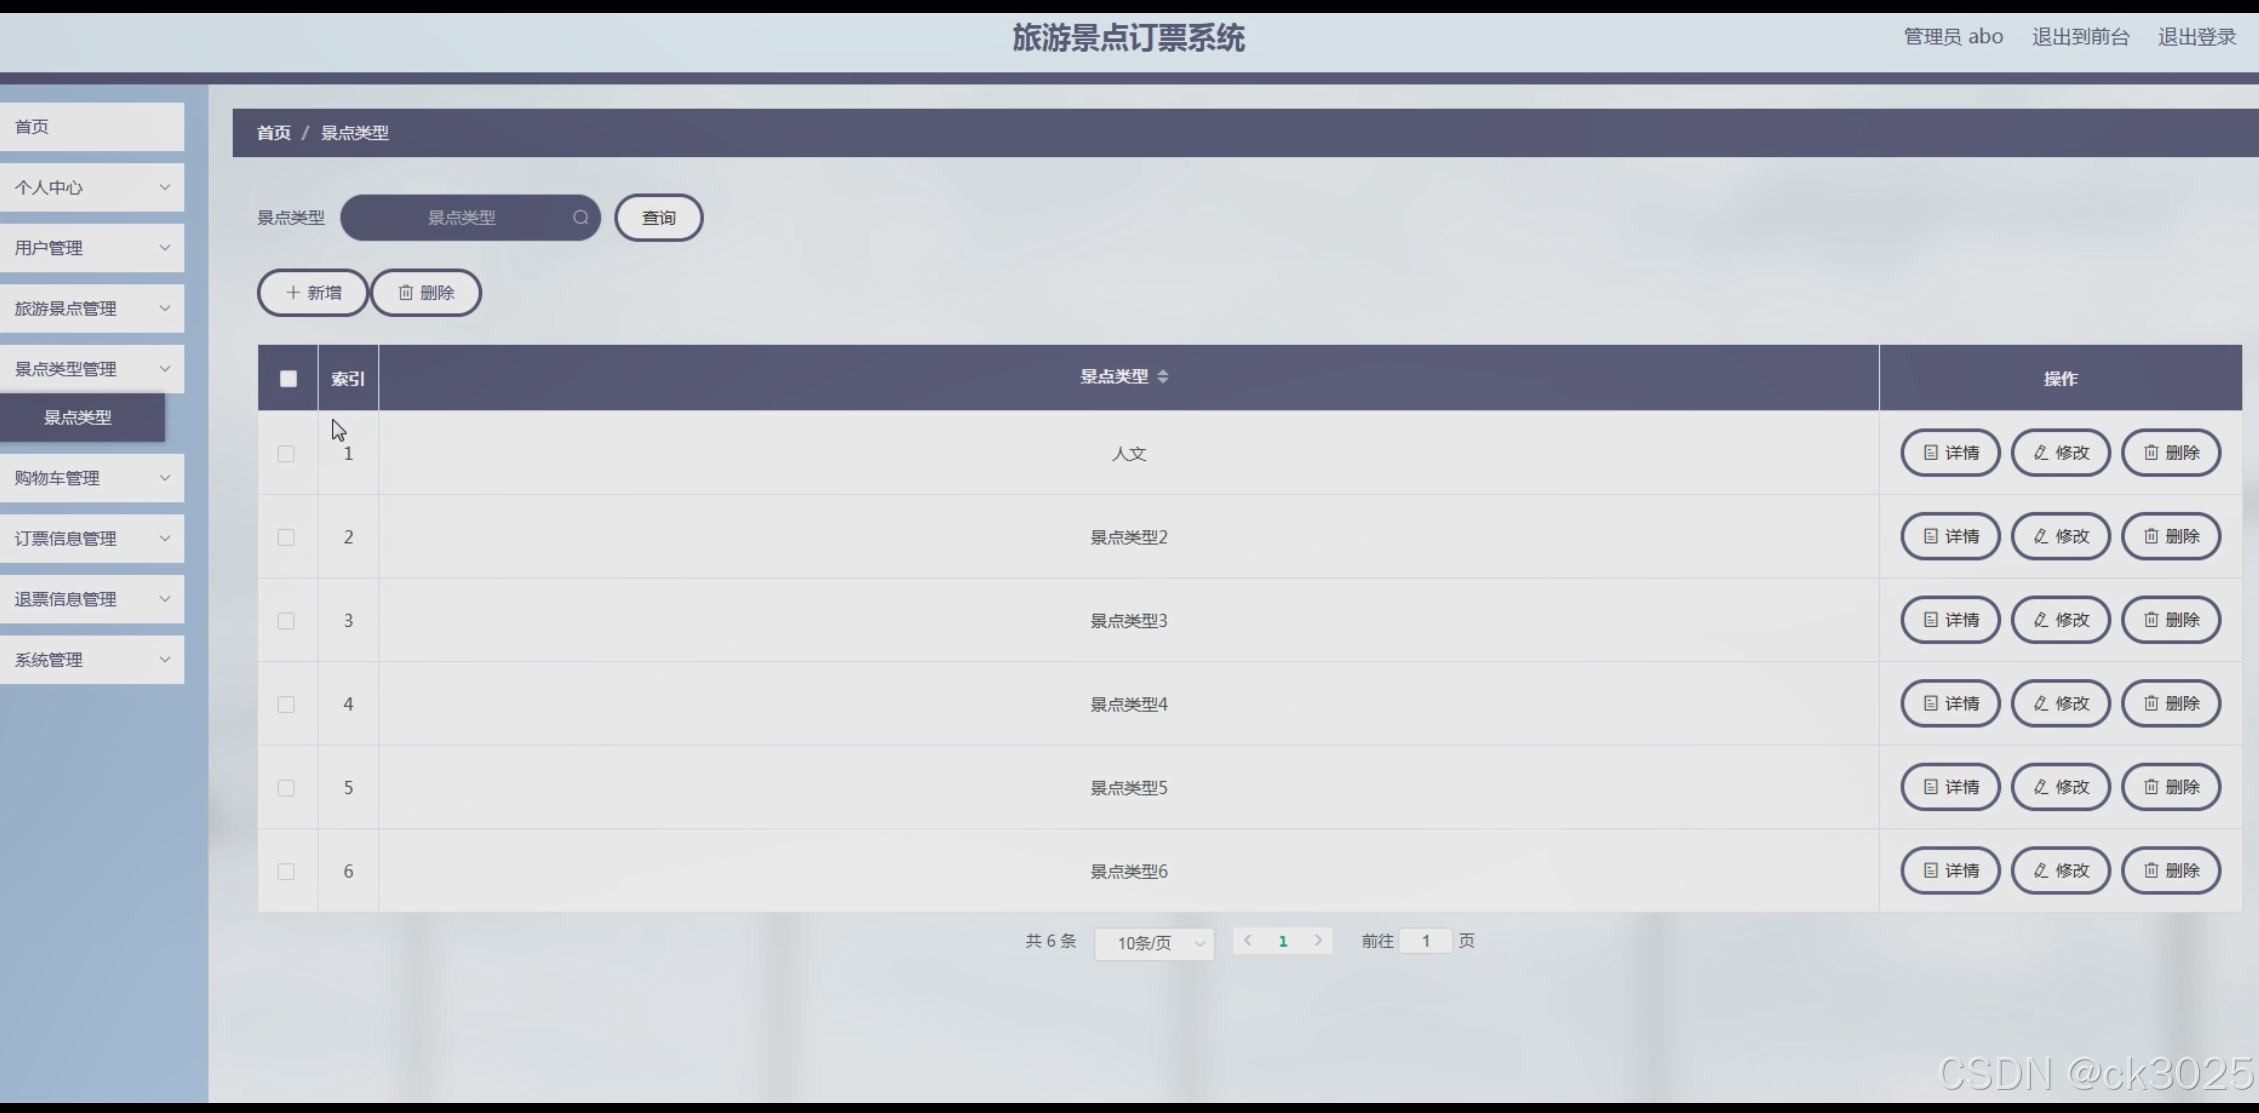Click 删除 trash button for 景点类型3

point(2170,620)
